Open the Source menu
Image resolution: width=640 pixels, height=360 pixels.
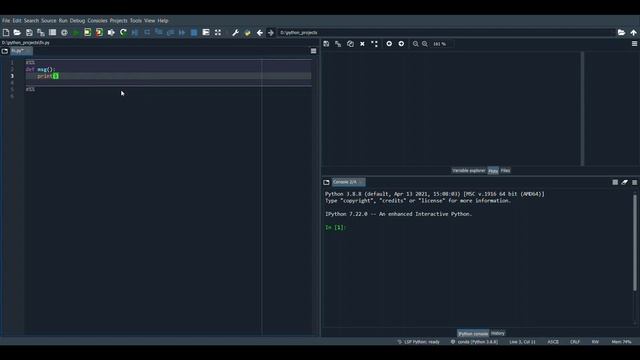(x=49, y=20)
